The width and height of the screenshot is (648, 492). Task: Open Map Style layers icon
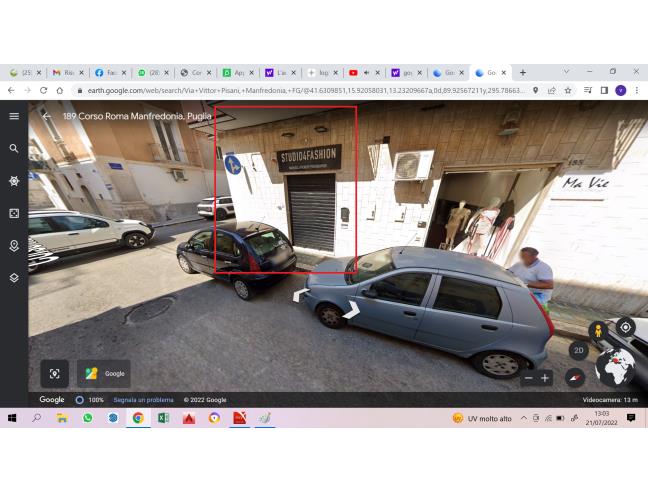[14, 278]
